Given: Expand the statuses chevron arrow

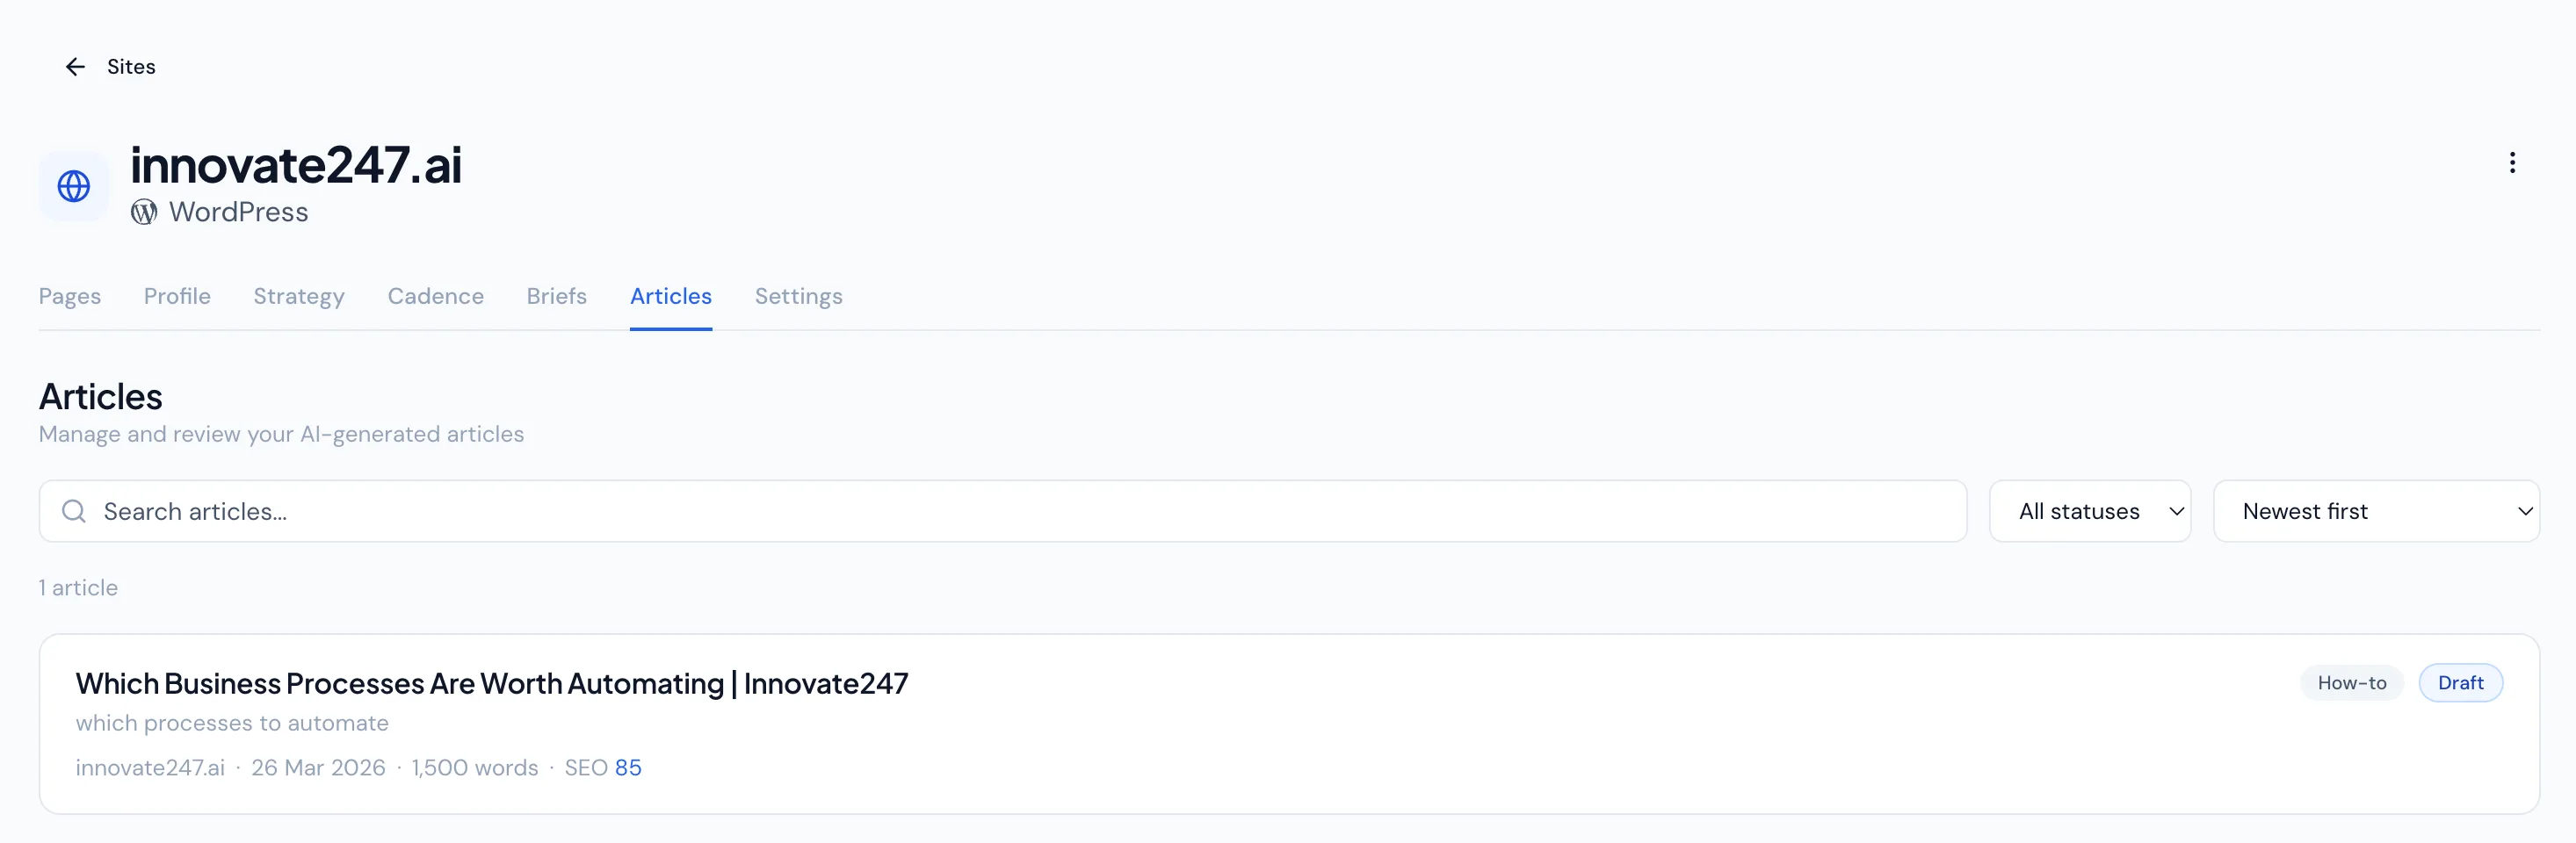Looking at the screenshot, I should point(2176,511).
